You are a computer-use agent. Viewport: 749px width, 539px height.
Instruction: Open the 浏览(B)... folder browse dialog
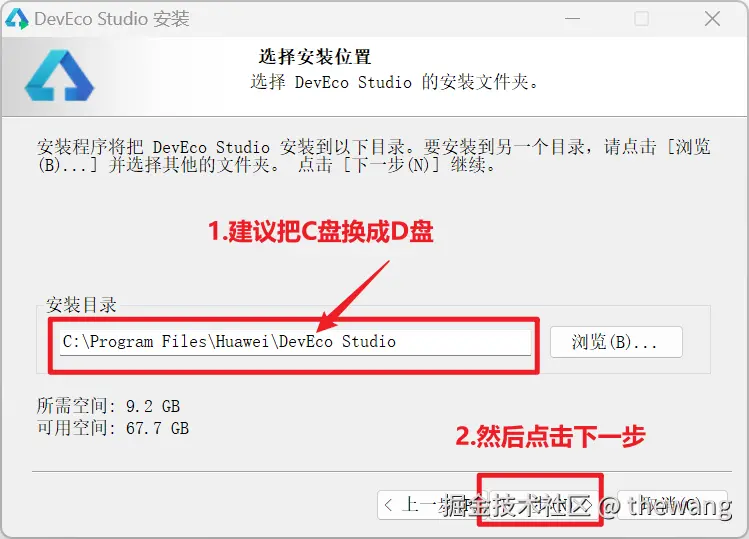616,342
